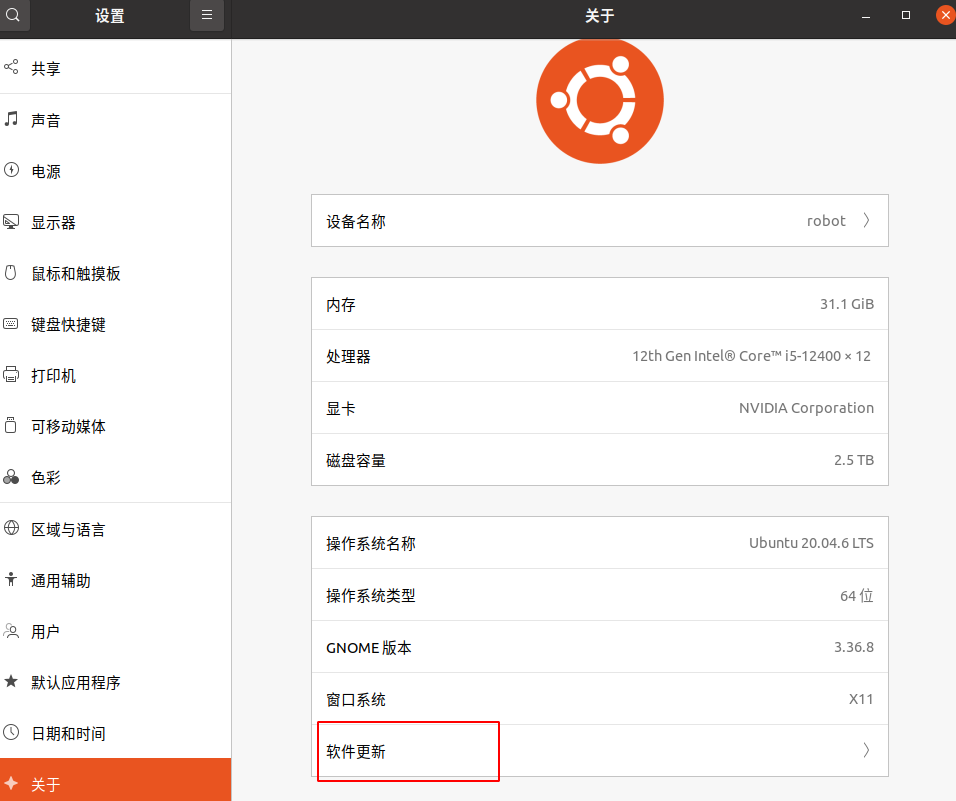Viewport: 956px width, 801px height.
Task: Open Users (用户) settings panel
Action: (46, 632)
